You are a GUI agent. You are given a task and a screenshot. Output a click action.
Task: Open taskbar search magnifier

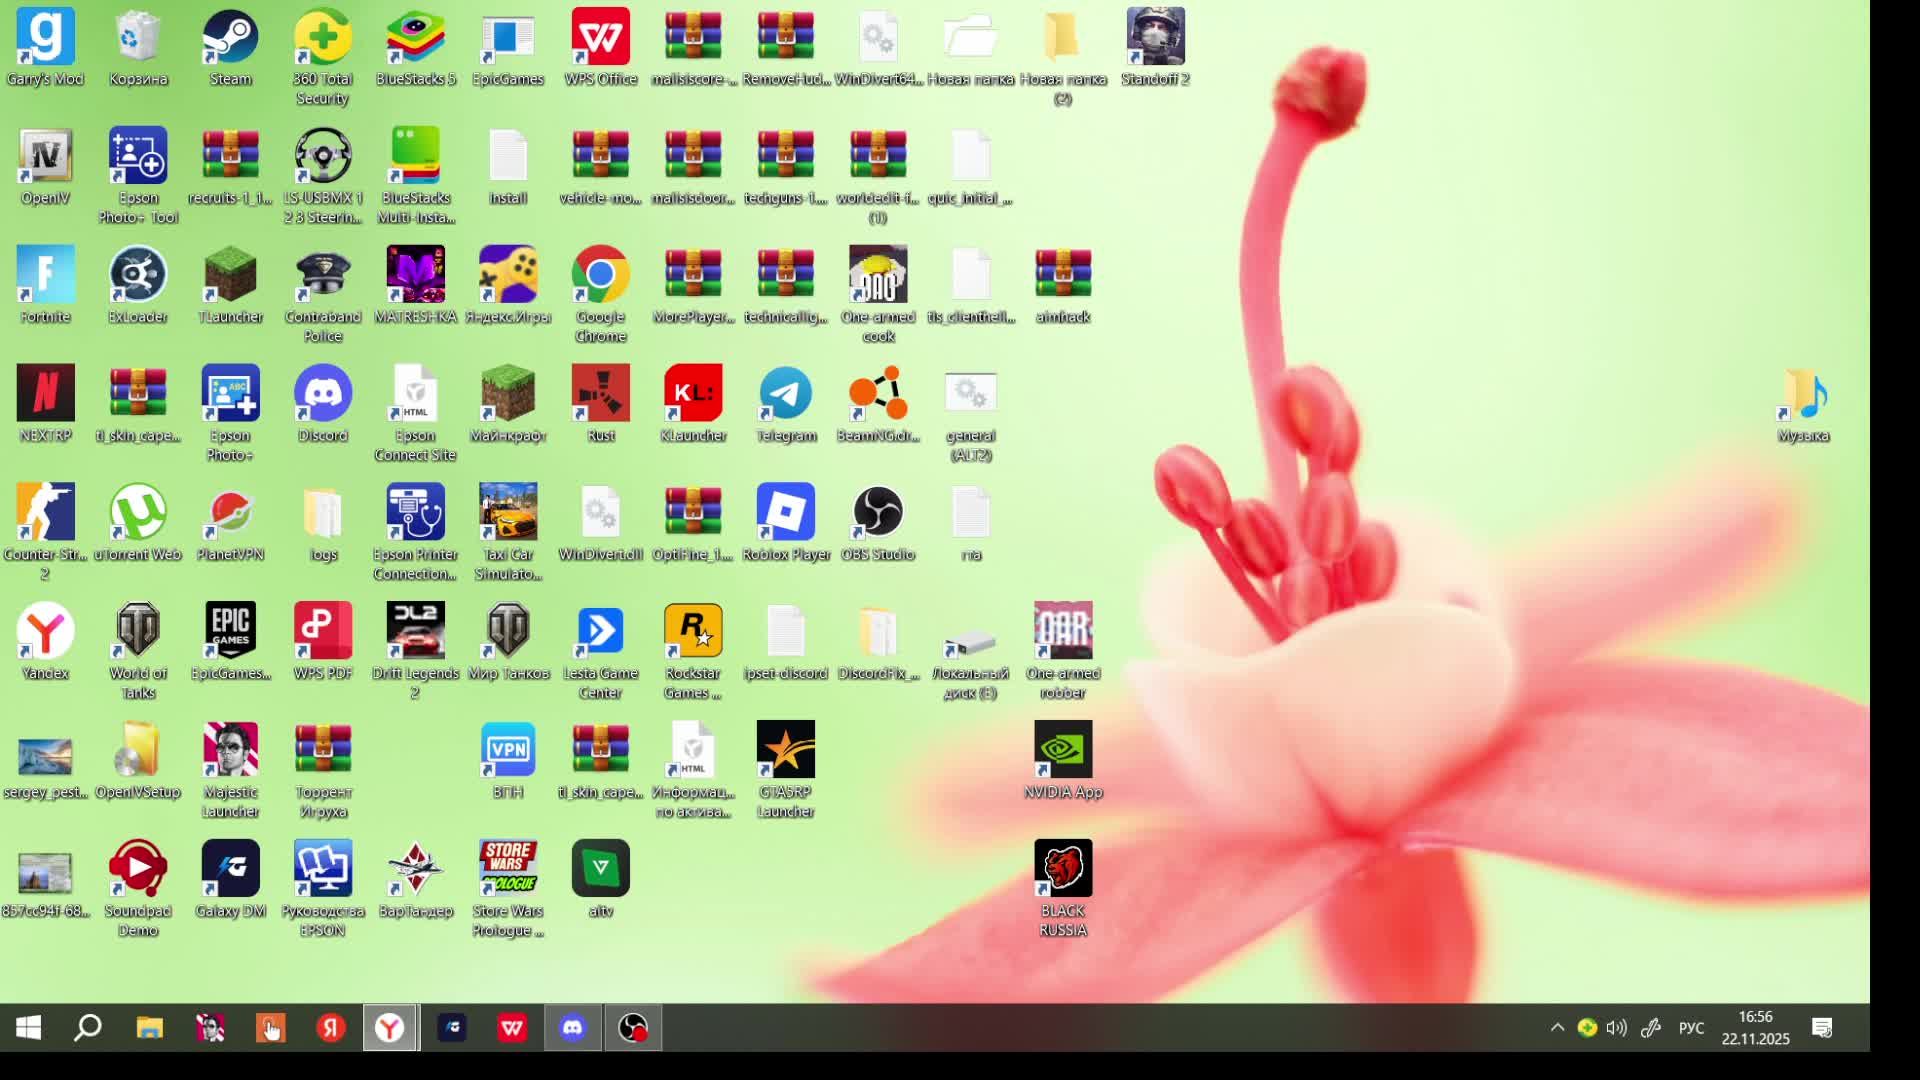[x=88, y=1028]
